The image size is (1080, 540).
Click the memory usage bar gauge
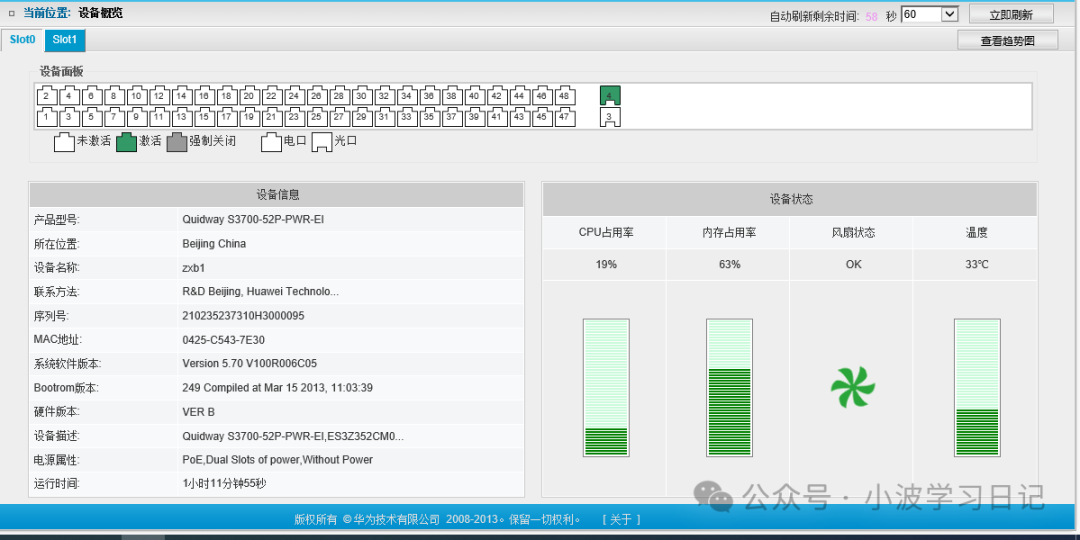(x=729, y=388)
